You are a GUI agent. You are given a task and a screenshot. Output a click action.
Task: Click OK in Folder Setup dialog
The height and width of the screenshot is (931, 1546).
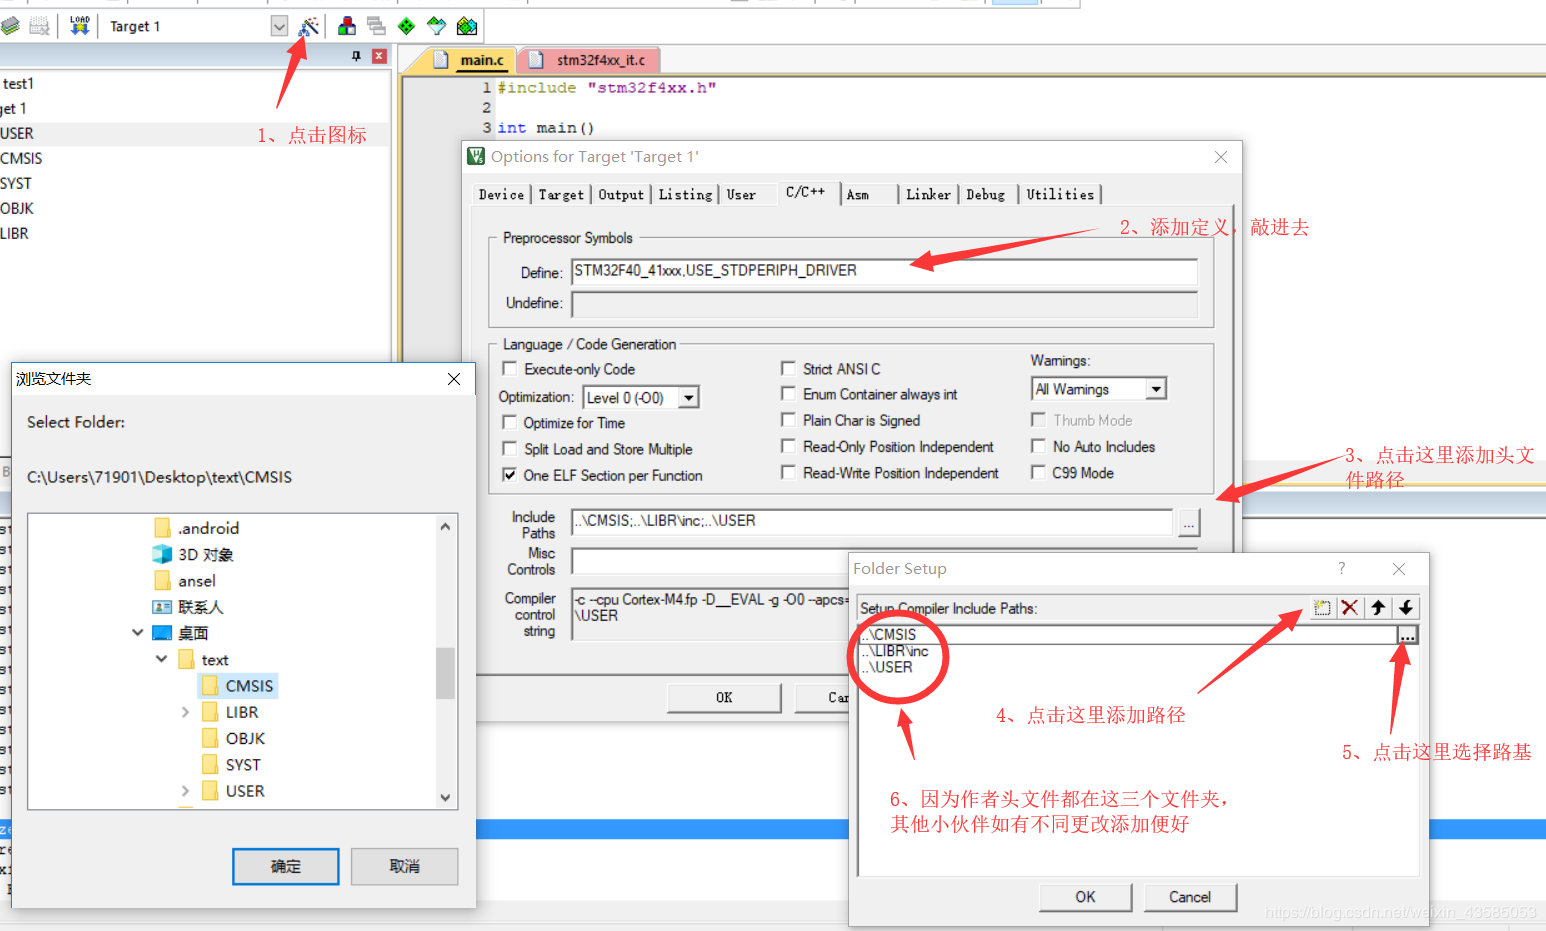(1085, 897)
